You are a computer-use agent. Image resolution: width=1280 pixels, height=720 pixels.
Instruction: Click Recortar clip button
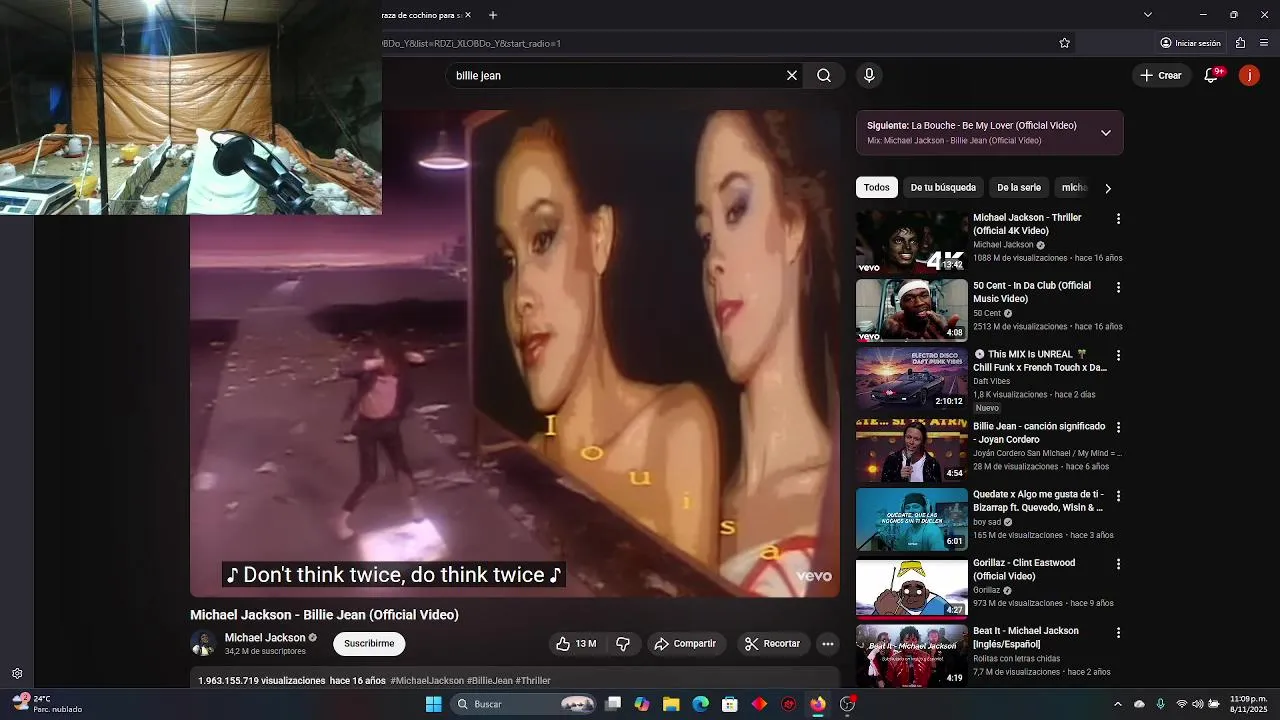pyautogui.click(x=773, y=644)
